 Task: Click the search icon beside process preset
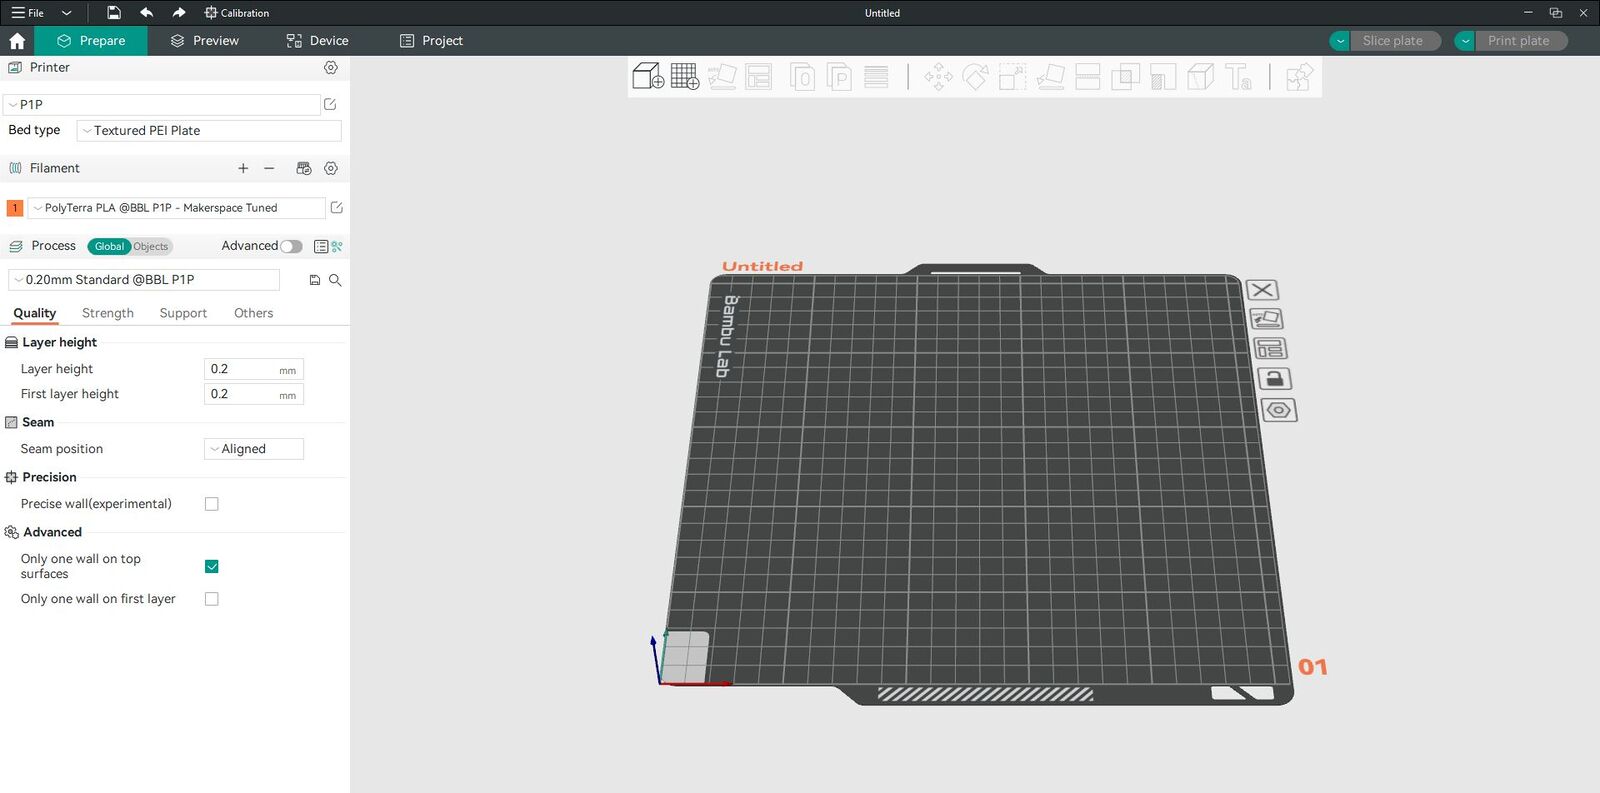click(335, 281)
